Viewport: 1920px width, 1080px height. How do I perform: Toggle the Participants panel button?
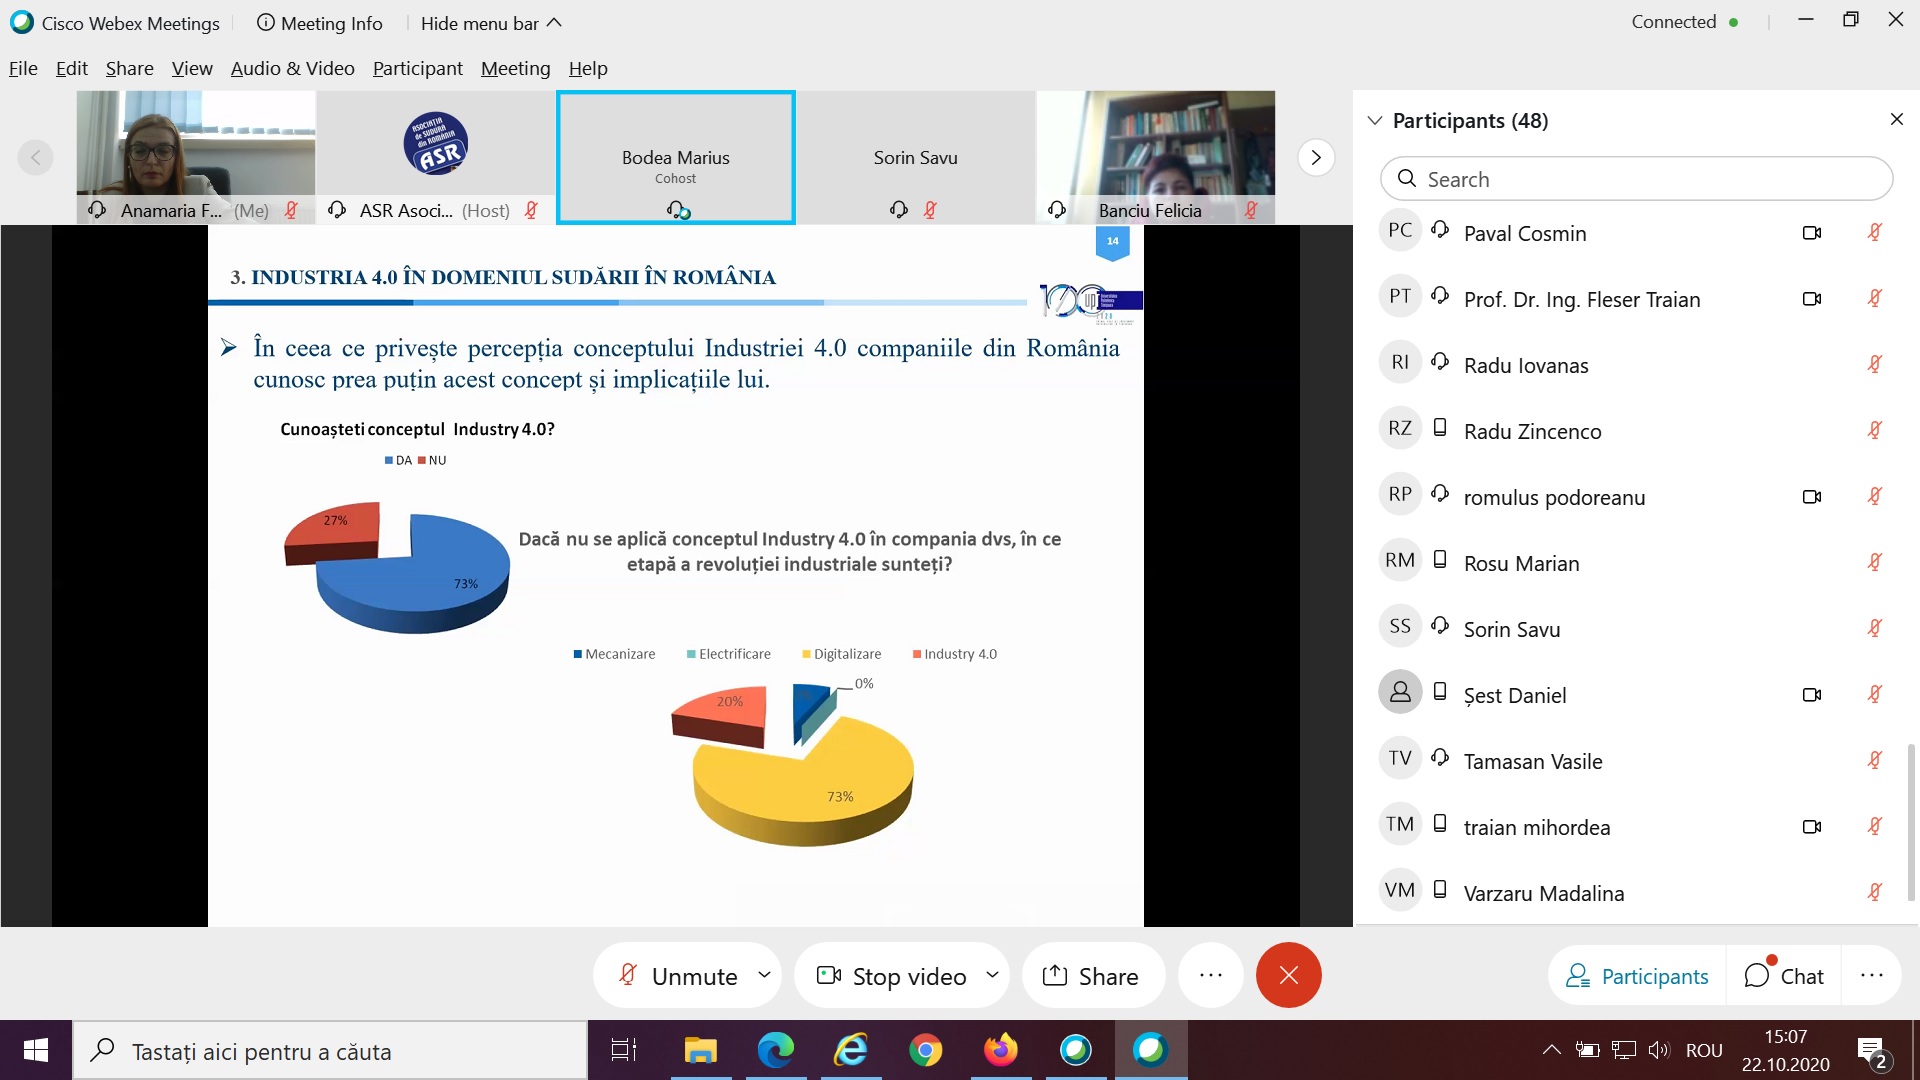point(1637,975)
